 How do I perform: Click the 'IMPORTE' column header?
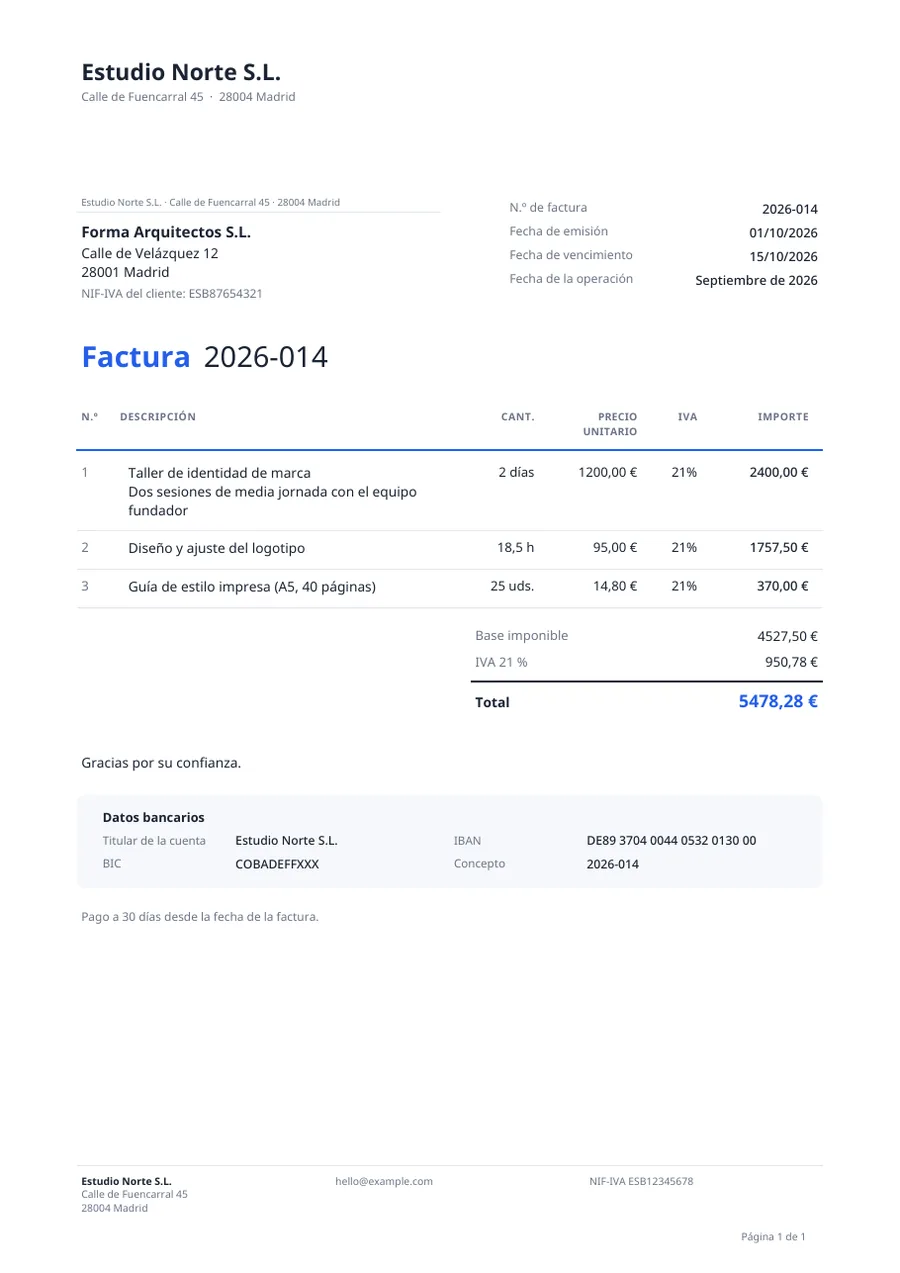point(783,417)
